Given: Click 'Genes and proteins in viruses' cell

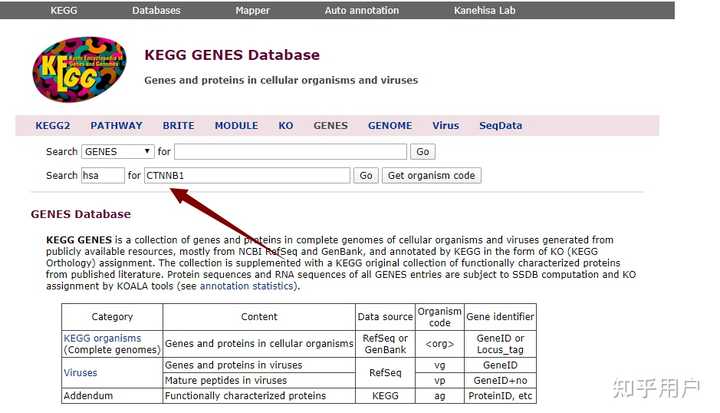Looking at the screenshot, I should pyautogui.click(x=259, y=365).
